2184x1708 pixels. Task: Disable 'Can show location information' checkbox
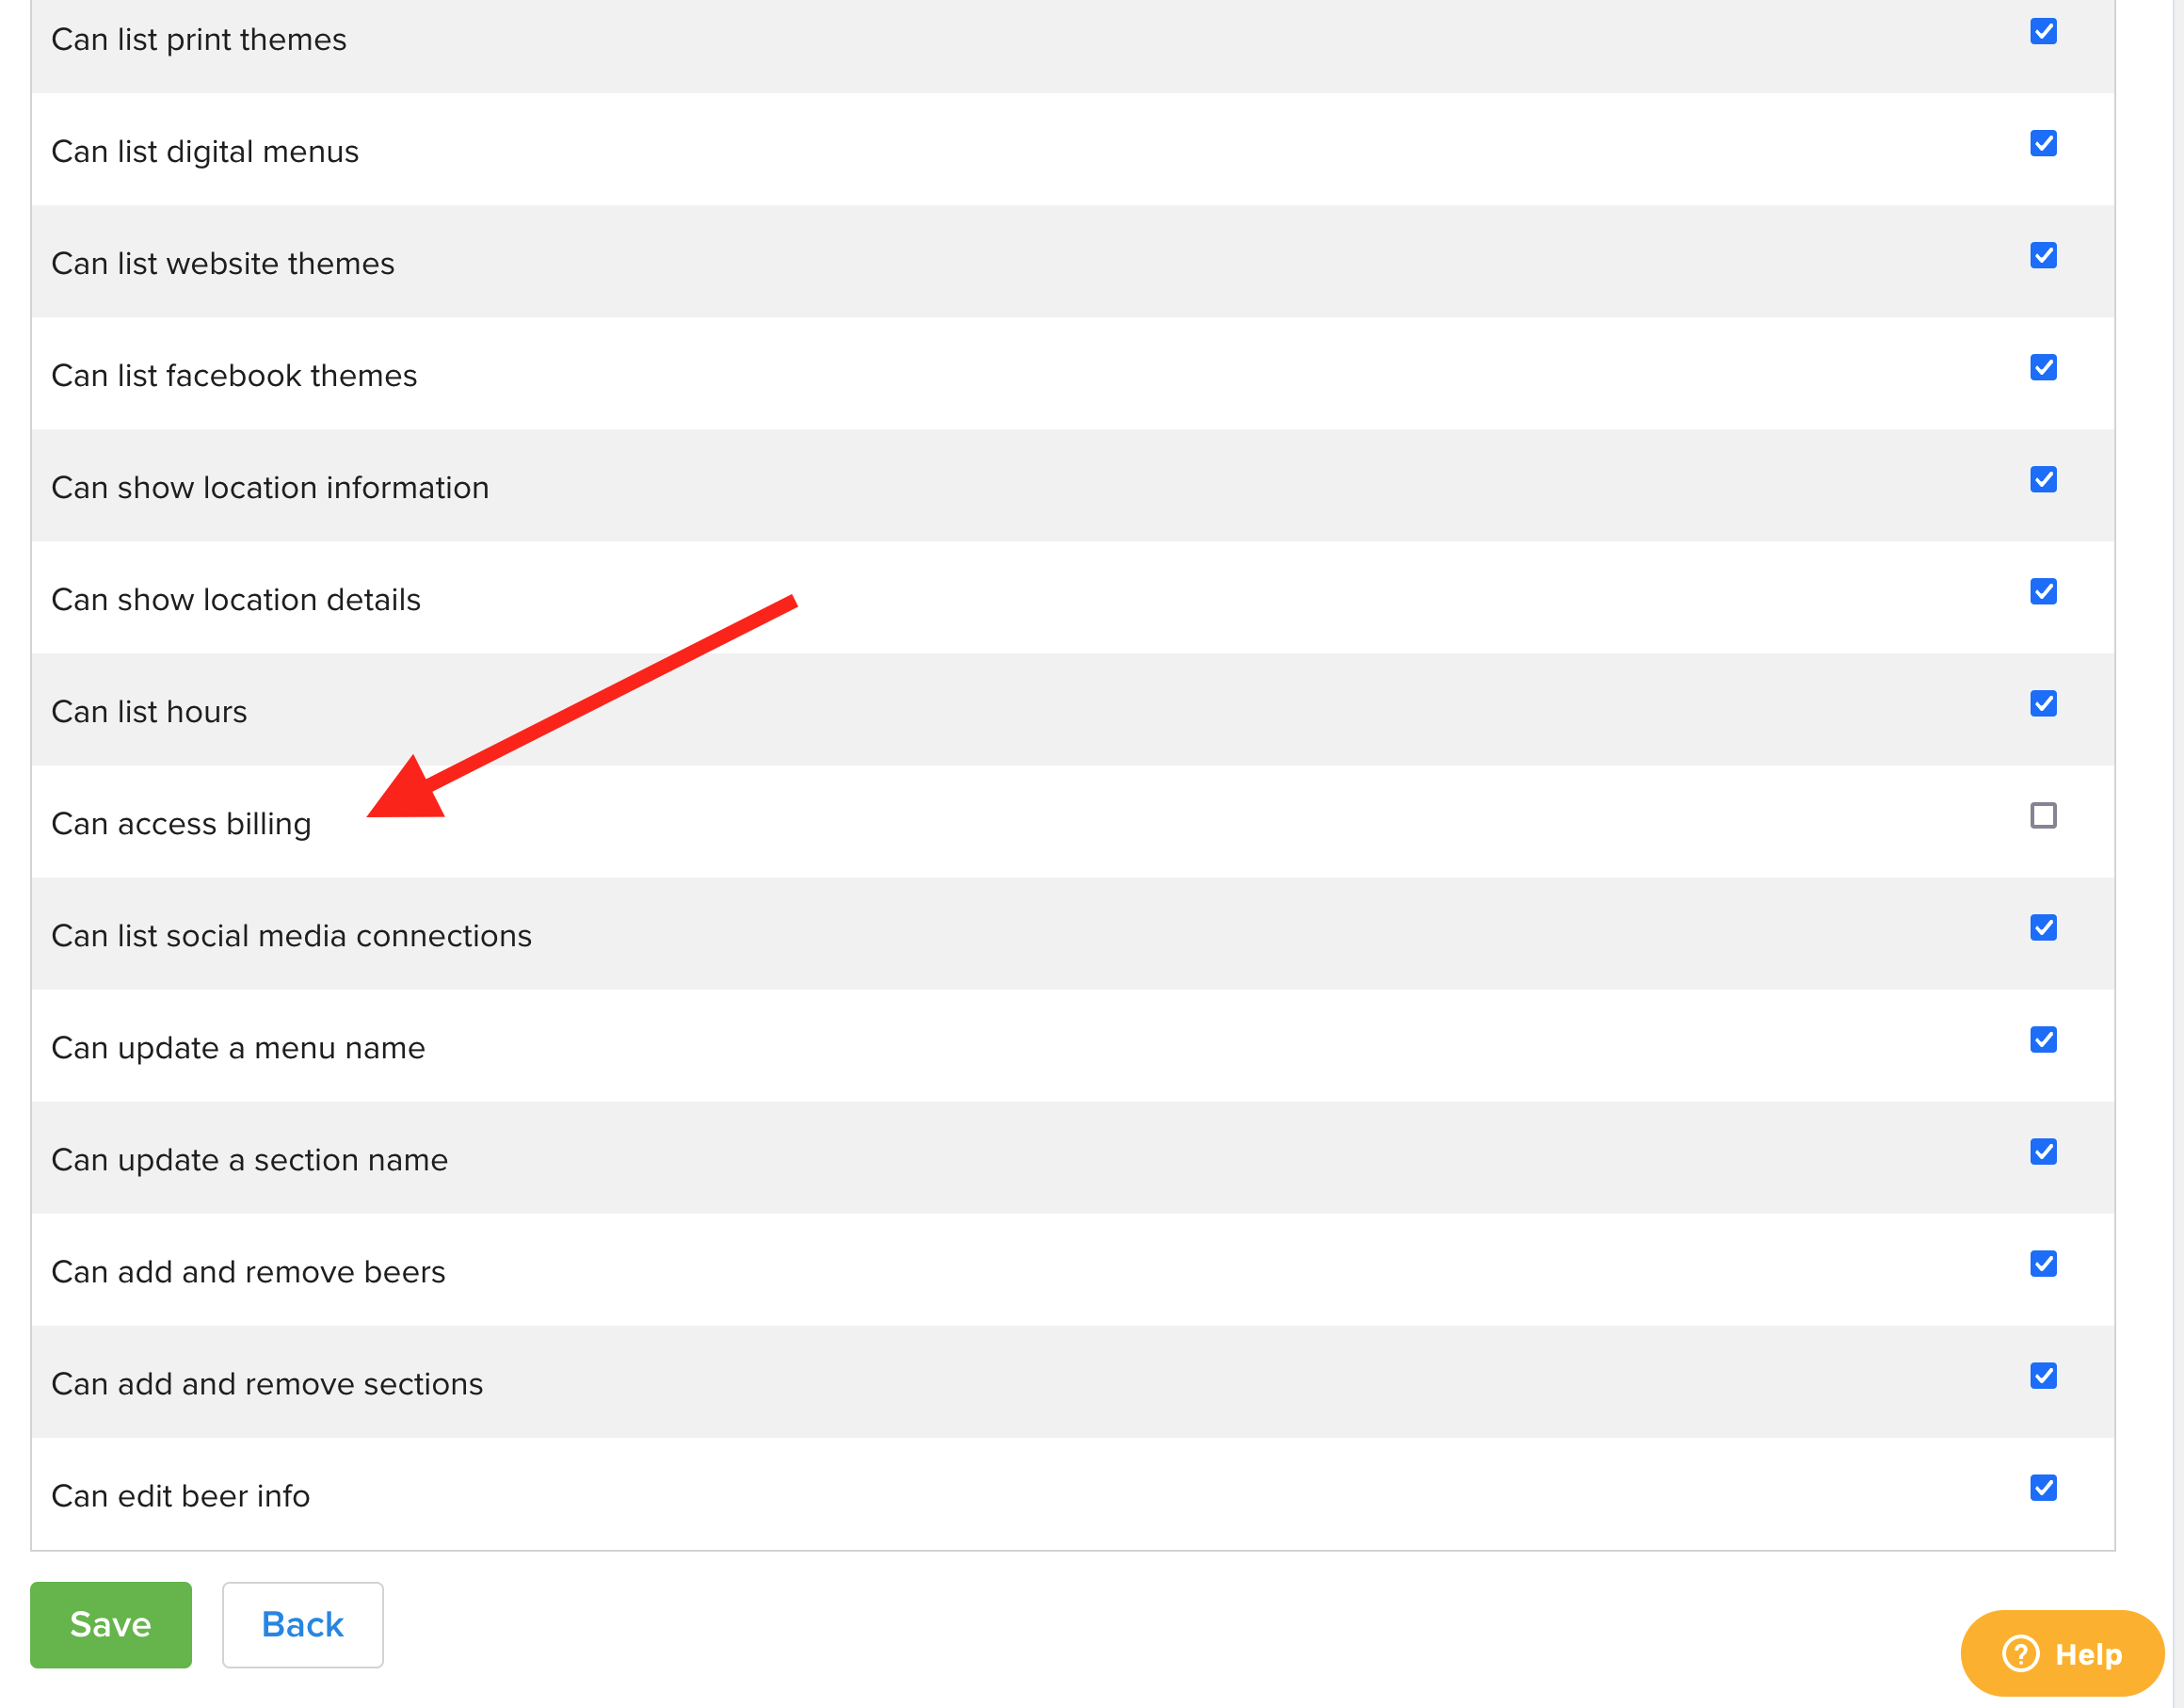[x=2043, y=479]
